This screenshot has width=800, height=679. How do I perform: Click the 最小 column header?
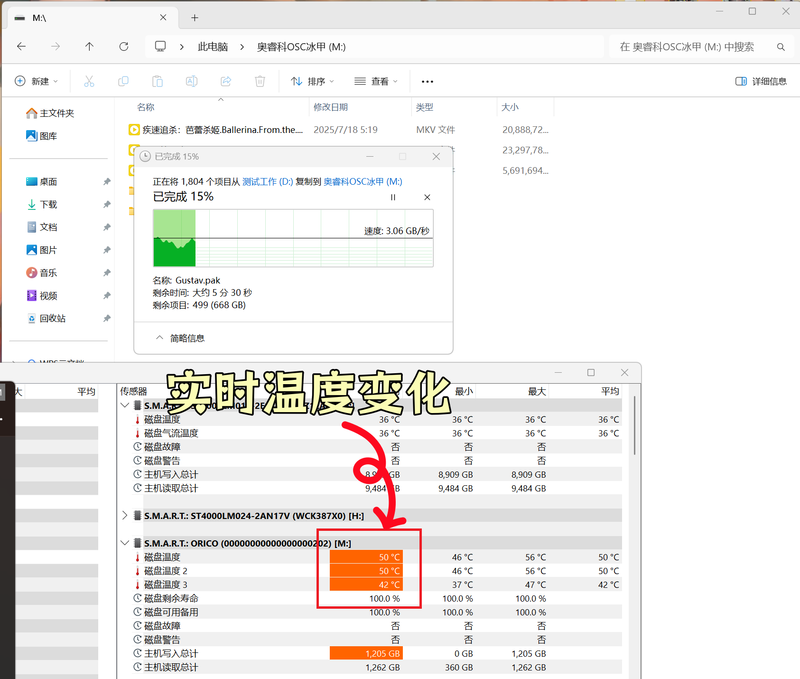(x=464, y=391)
